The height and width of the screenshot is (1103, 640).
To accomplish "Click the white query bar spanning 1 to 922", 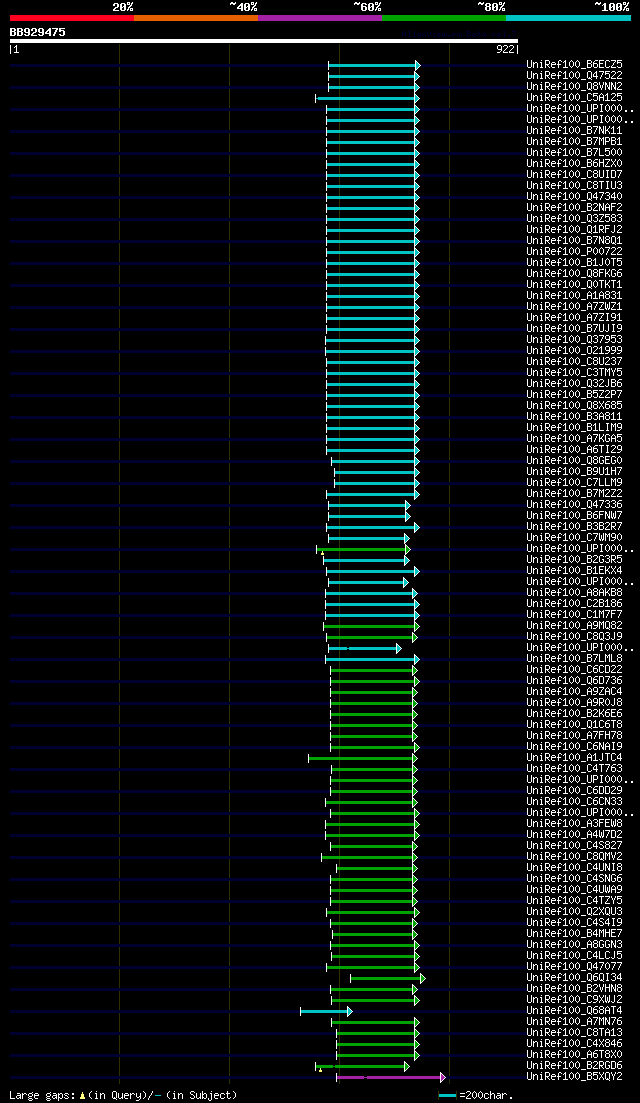I will pos(264,41).
